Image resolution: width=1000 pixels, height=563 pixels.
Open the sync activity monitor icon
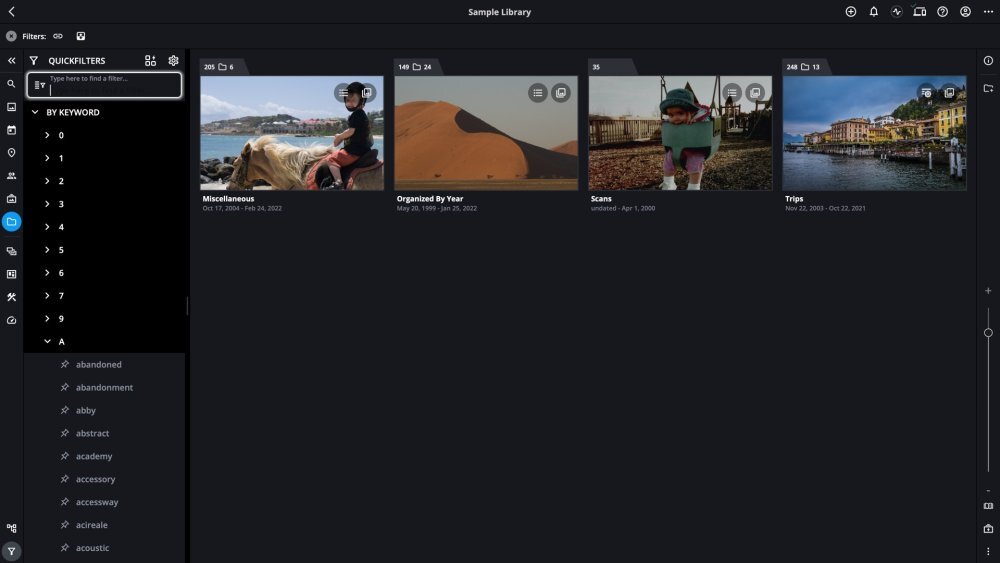coord(897,12)
